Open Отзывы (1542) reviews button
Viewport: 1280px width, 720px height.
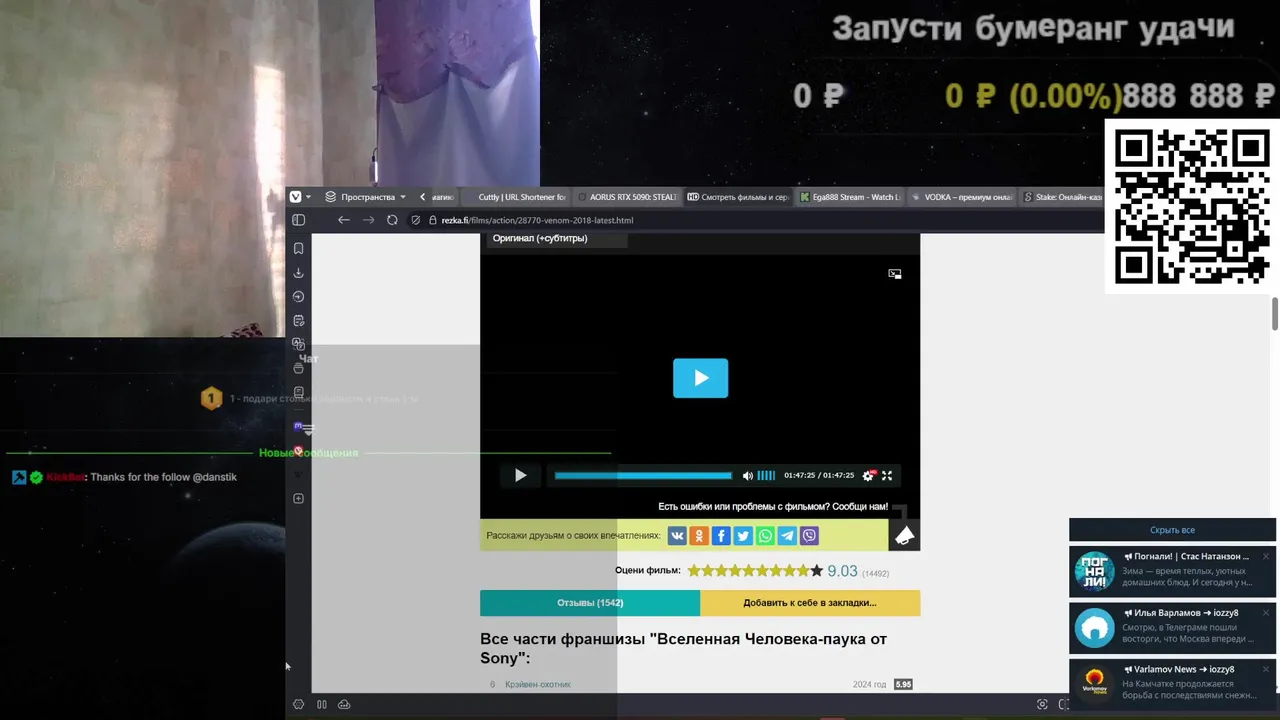590,603
